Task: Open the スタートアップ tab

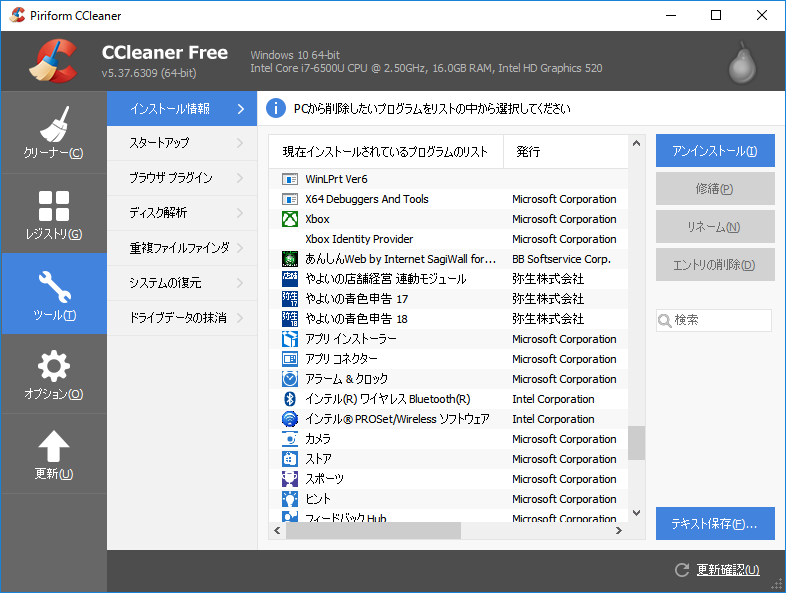Action: point(182,143)
